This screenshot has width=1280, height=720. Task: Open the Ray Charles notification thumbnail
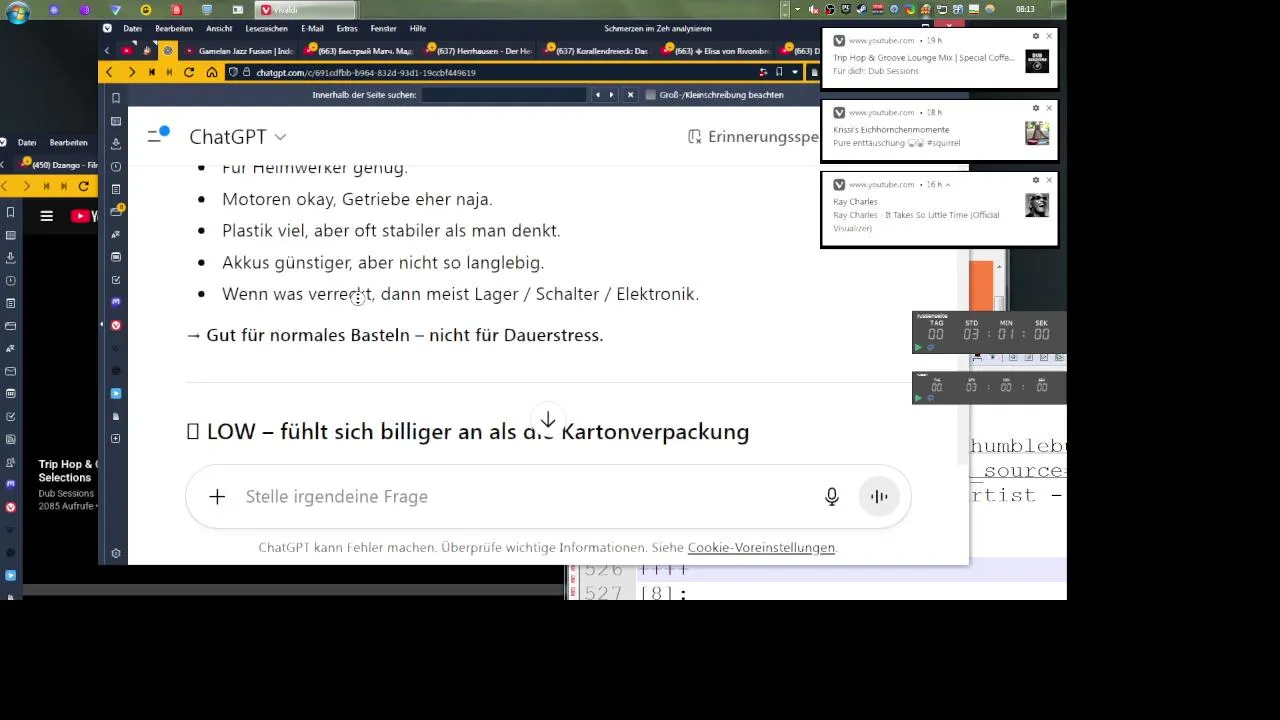click(1037, 205)
